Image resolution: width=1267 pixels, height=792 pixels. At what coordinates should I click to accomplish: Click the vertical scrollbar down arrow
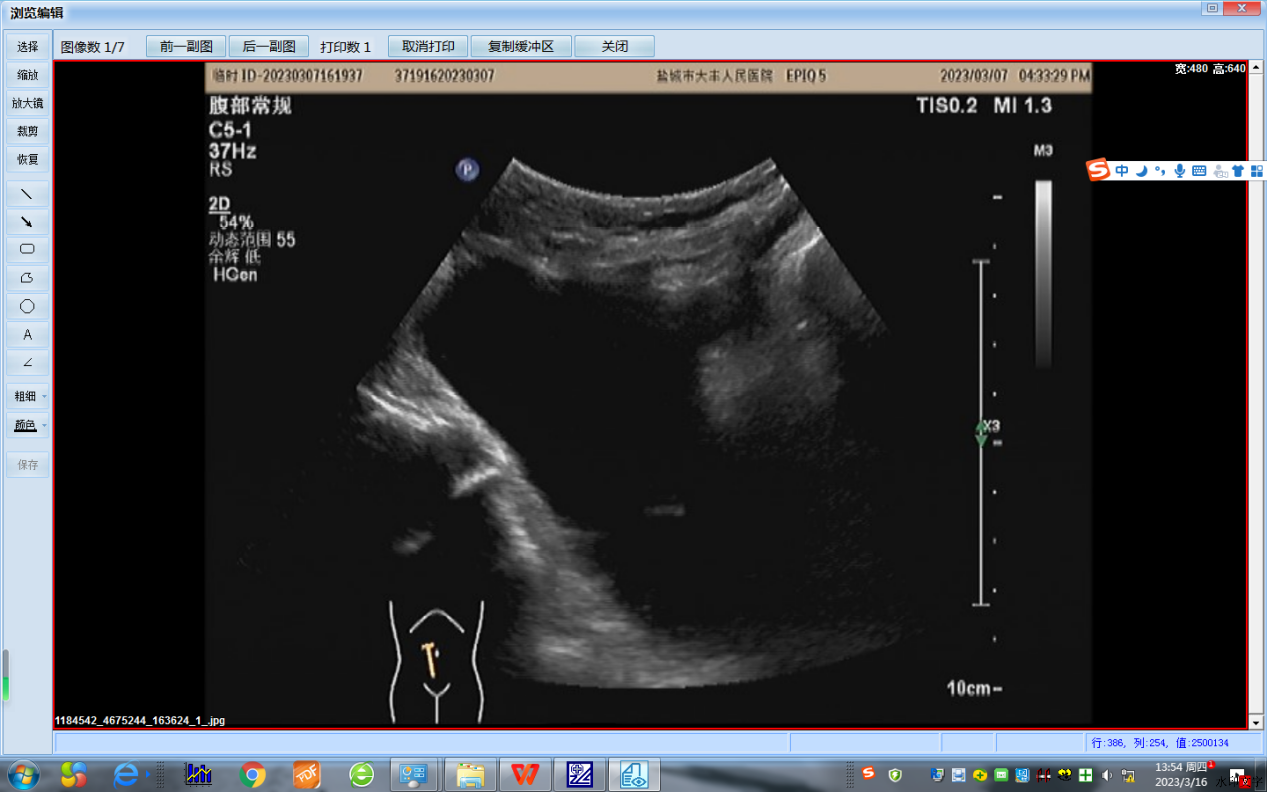(x=1256, y=722)
